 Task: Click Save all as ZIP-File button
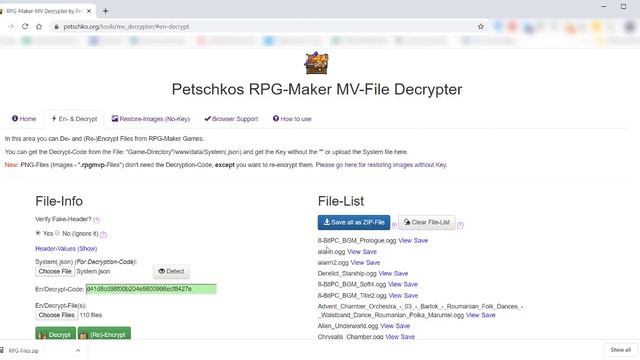[354, 222]
